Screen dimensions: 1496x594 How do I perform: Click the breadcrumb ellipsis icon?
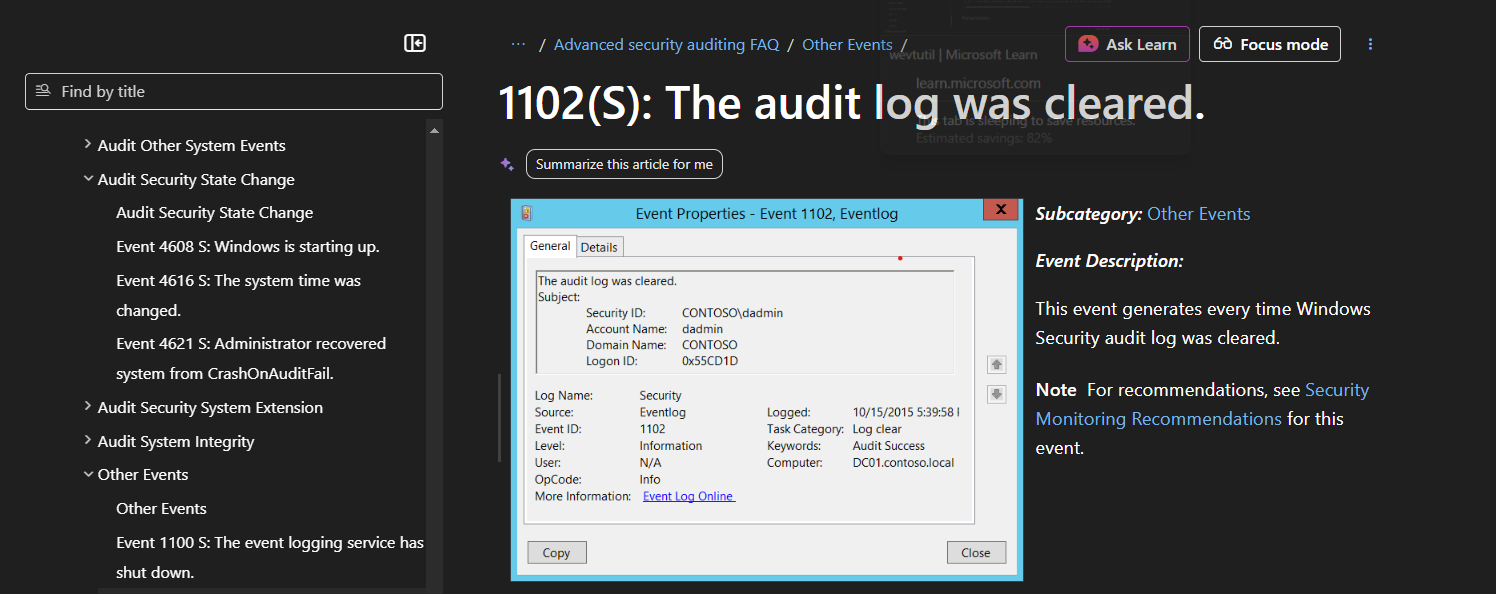(x=518, y=44)
